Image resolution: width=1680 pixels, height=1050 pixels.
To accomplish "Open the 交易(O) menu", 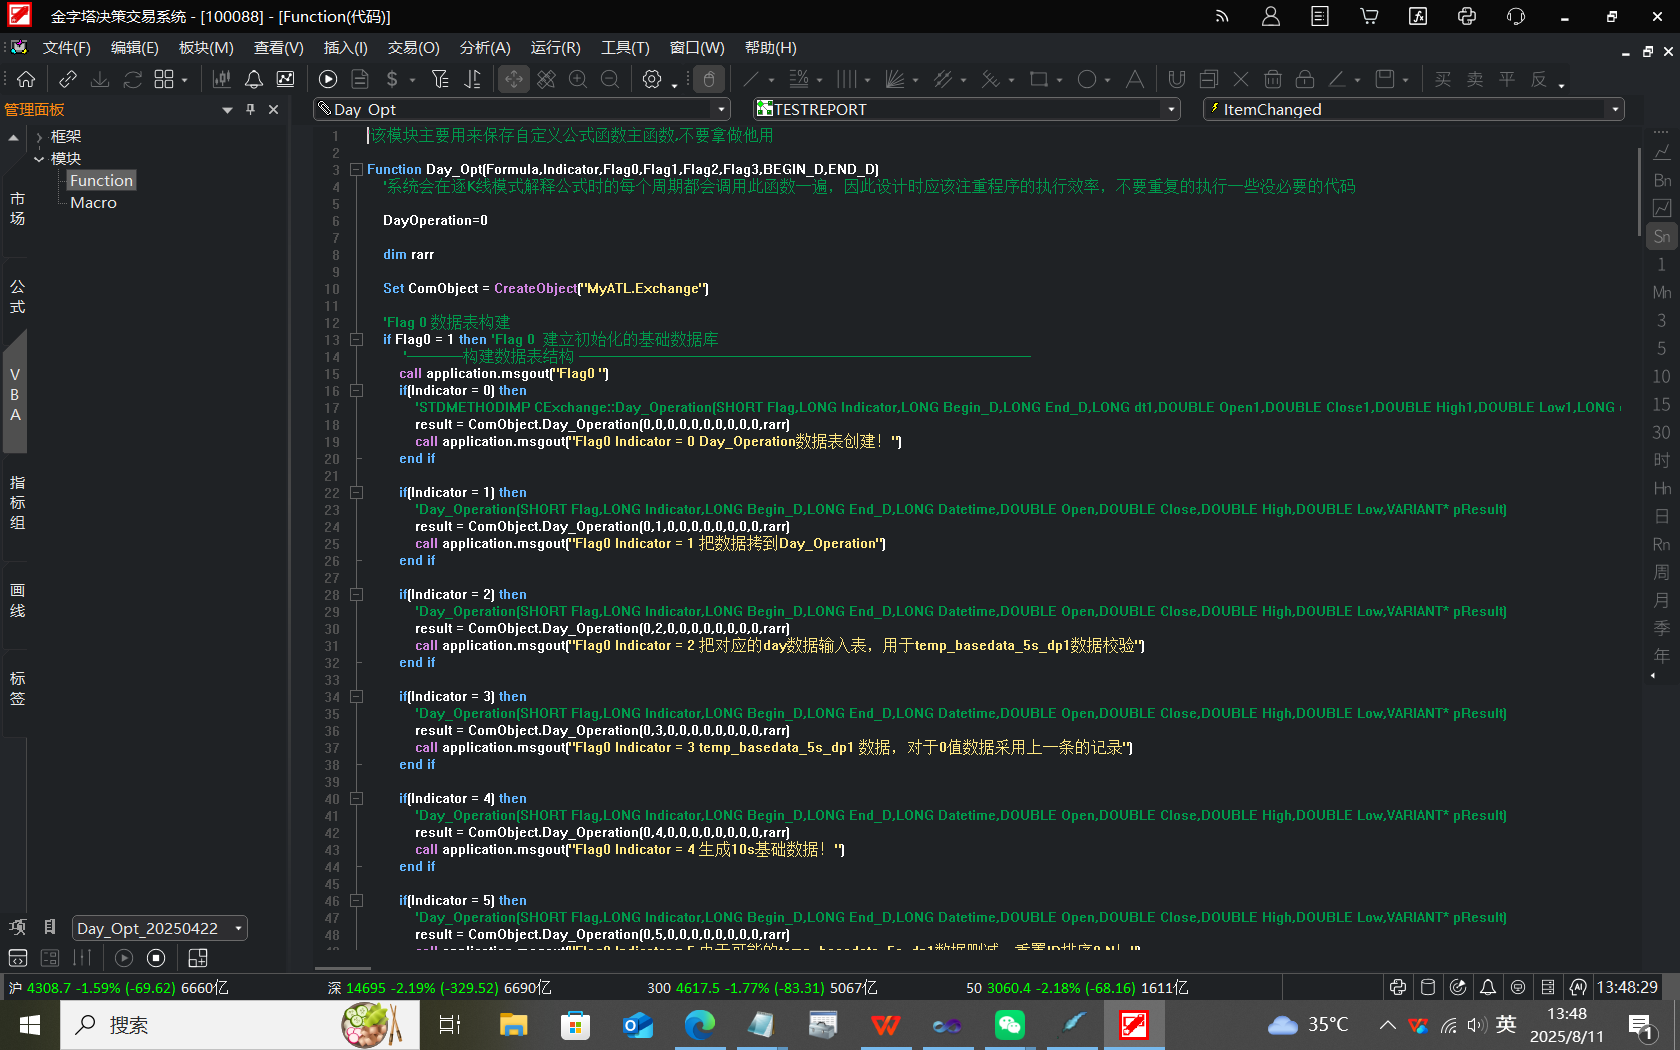I will point(413,48).
